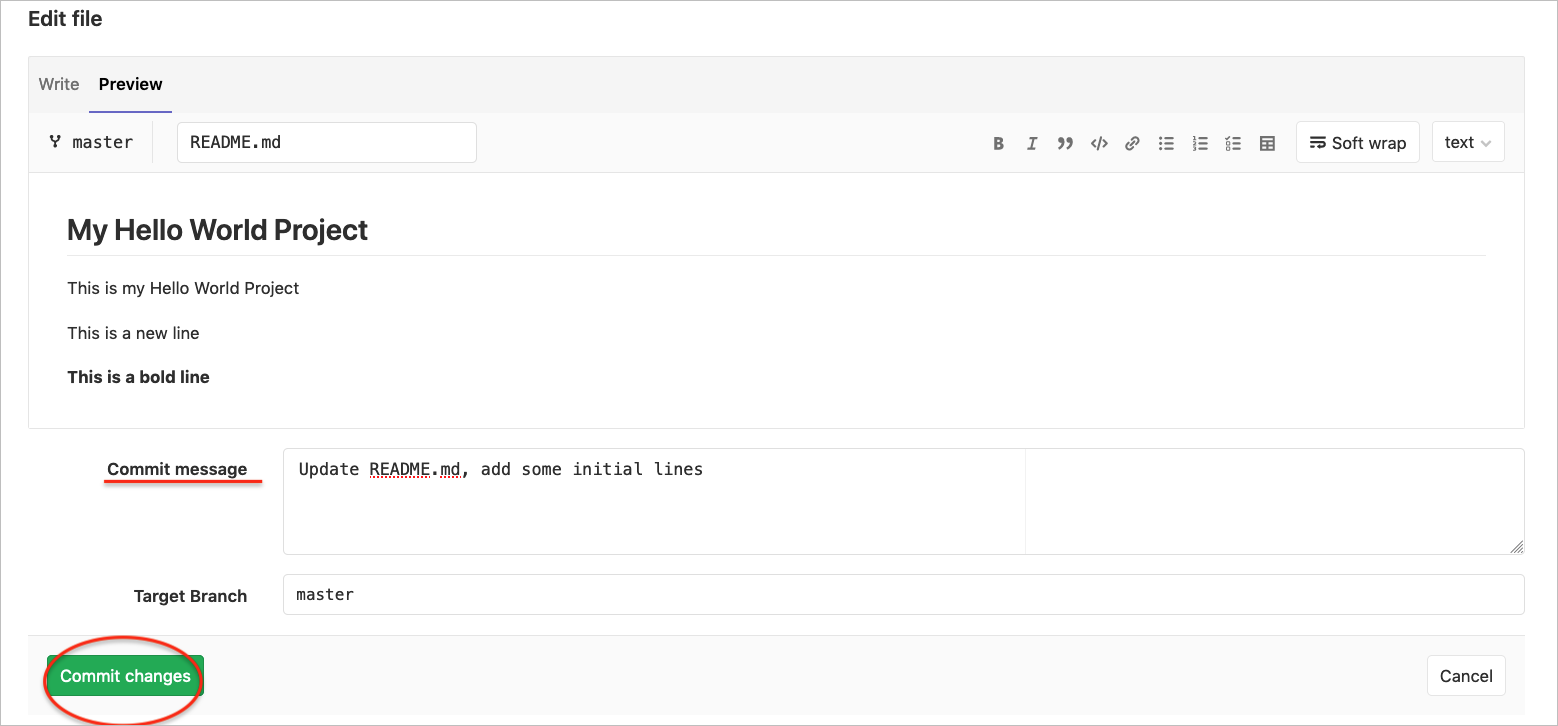Toggle the Soft wrap button
Screen dimensions: 1558x726
pyautogui.click(x=1358, y=142)
